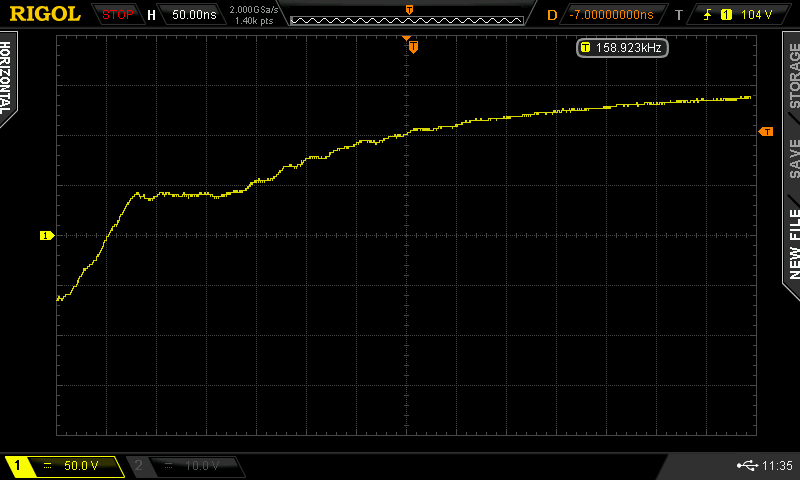Click the -7.00000000ns delay field
The image size is (800, 480).
pos(610,15)
